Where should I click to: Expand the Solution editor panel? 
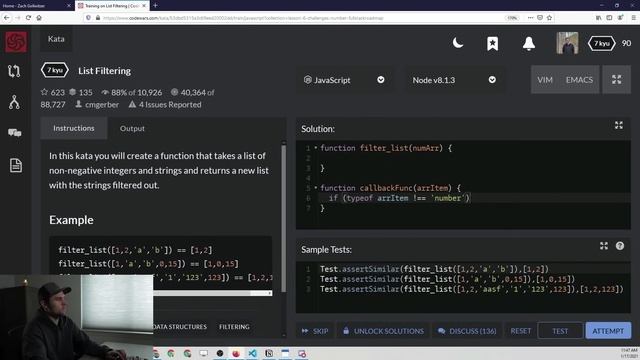tap(619, 125)
